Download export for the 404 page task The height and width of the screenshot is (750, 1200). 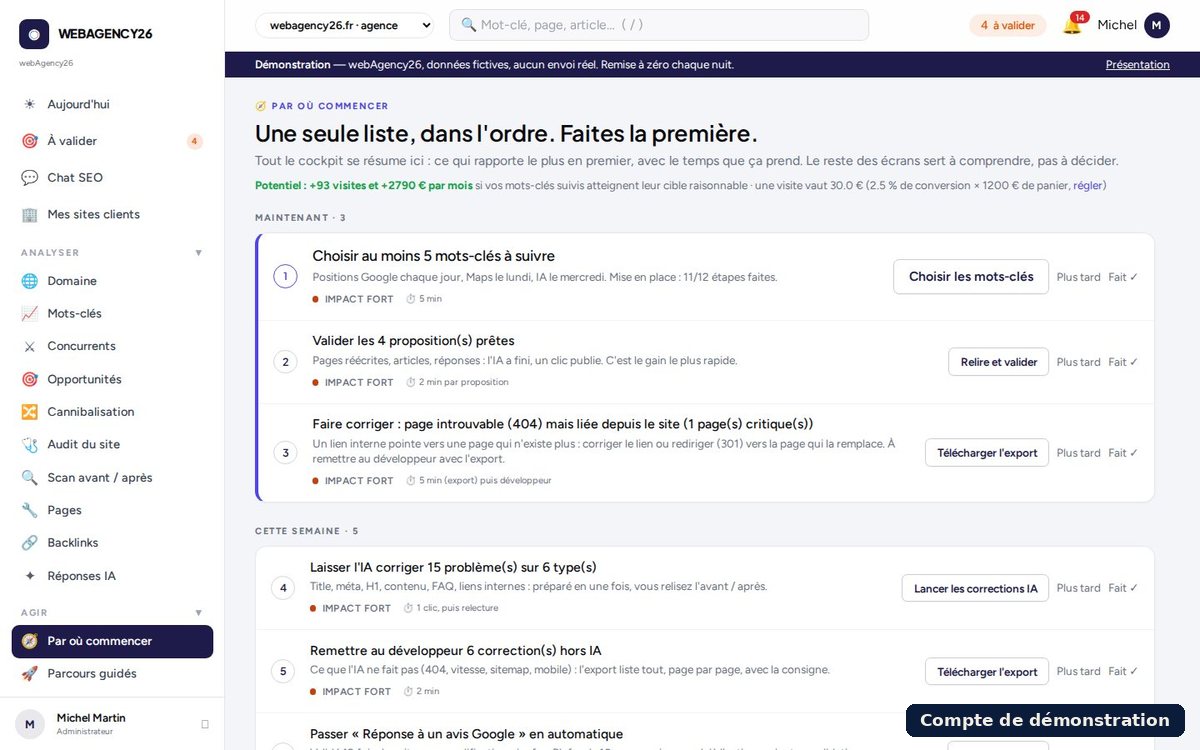click(x=987, y=453)
